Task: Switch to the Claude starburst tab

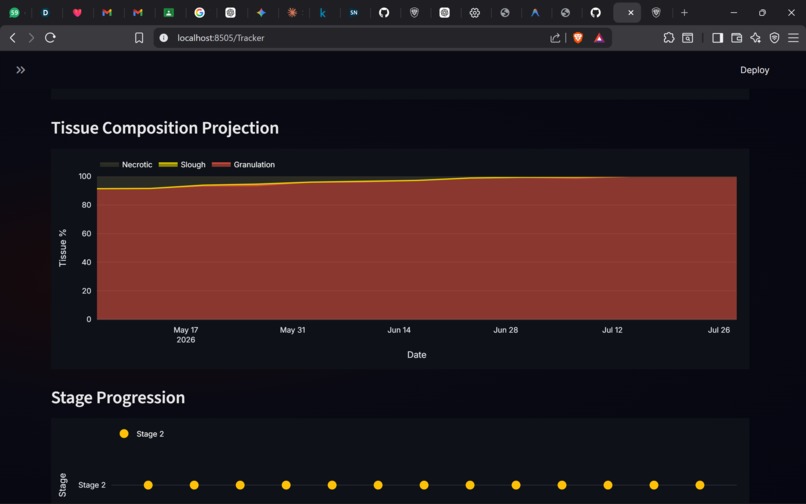Action: (x=292, y=13)
